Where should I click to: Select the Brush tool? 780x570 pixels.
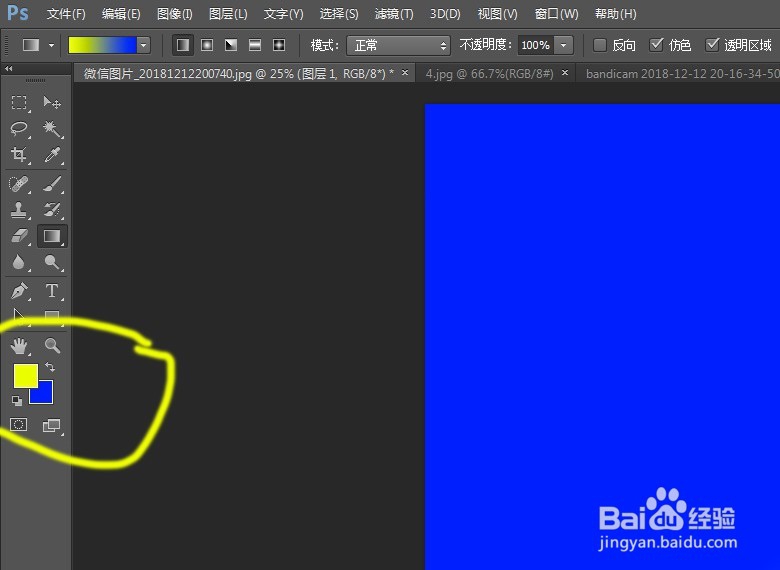coord(52,184)
